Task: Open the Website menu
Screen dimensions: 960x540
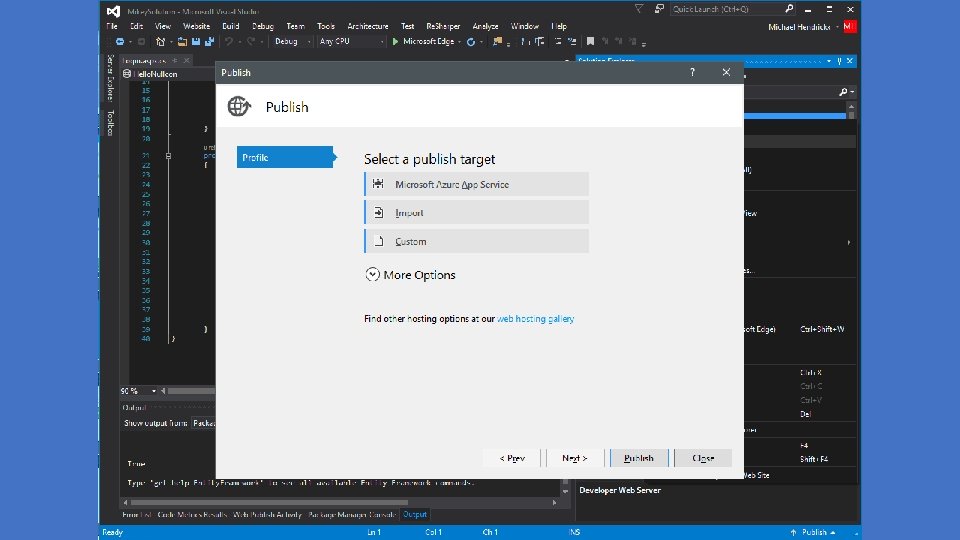Action: (197, 26)
